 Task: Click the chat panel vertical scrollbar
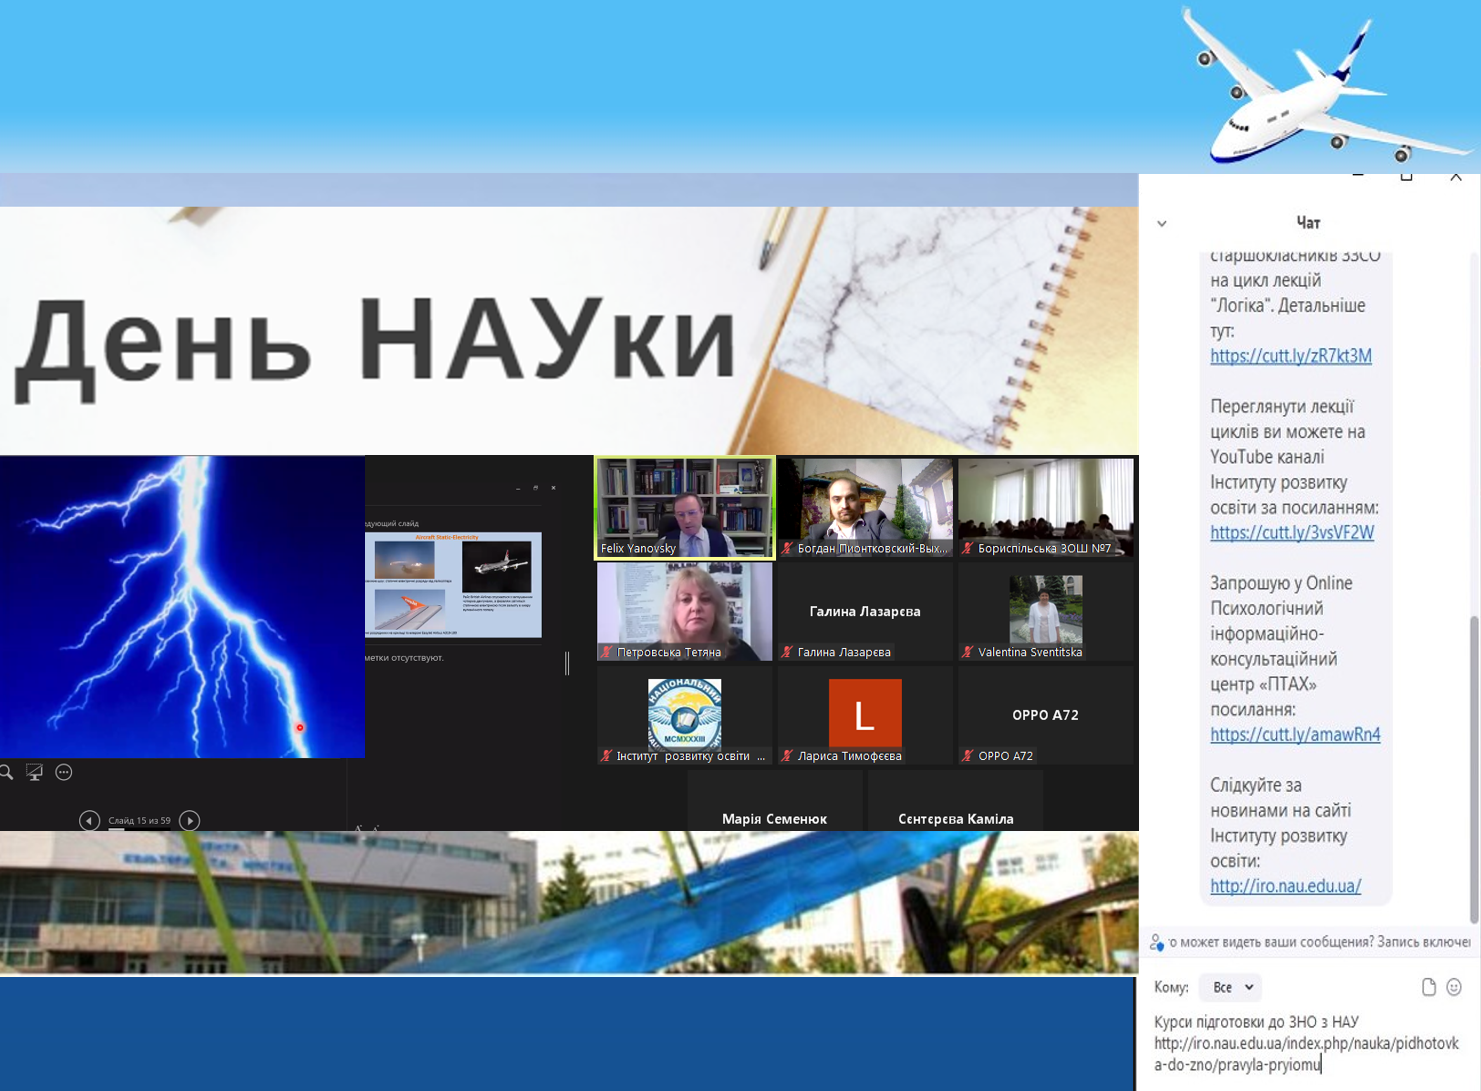click(x=1474, y=770)
